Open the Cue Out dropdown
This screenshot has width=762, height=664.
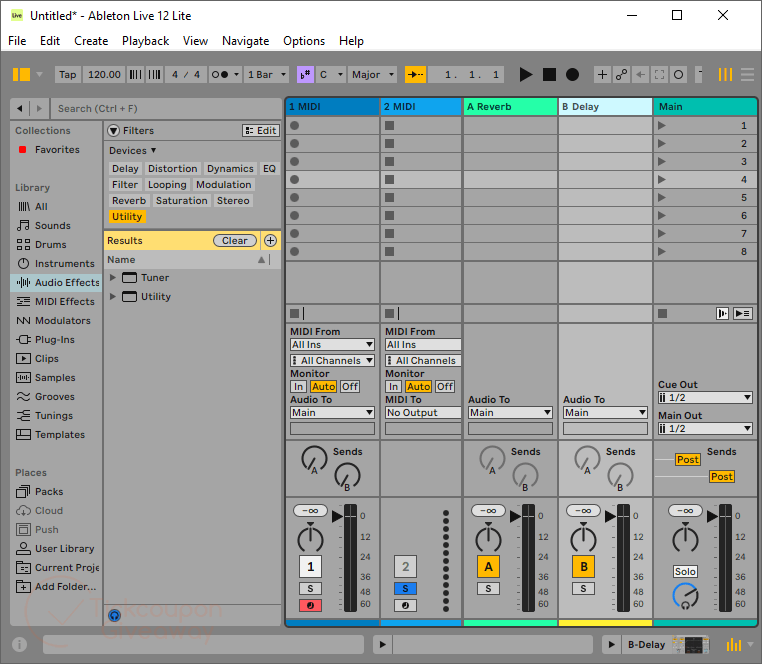click(704, 398)
